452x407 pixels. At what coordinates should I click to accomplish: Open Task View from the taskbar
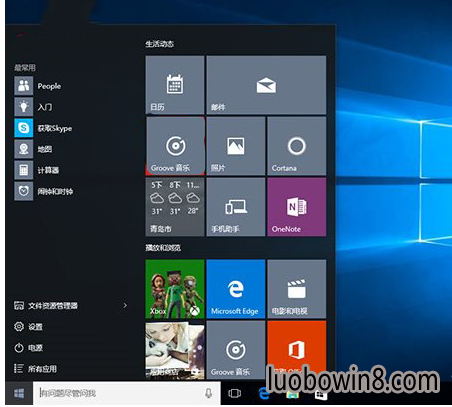click(234, 393)
